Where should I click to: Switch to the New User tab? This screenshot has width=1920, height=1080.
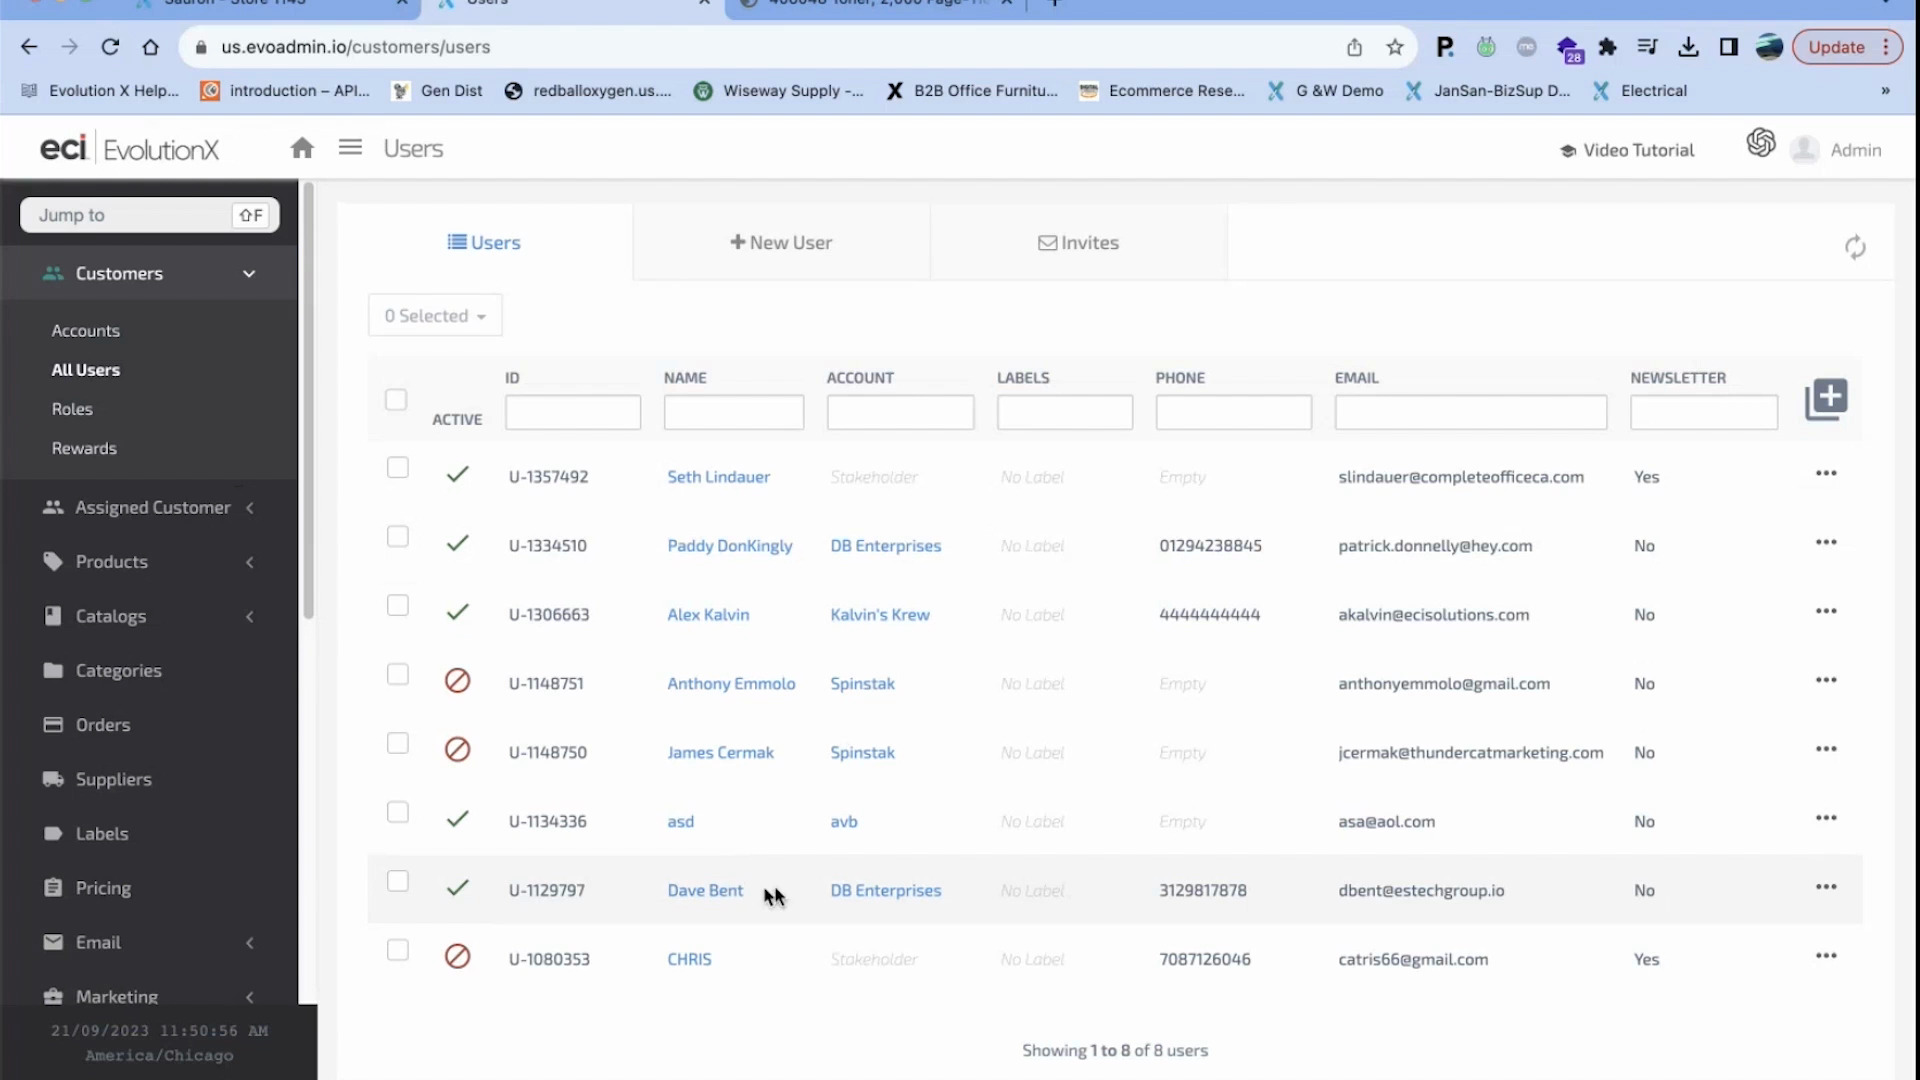click(781, 243)
